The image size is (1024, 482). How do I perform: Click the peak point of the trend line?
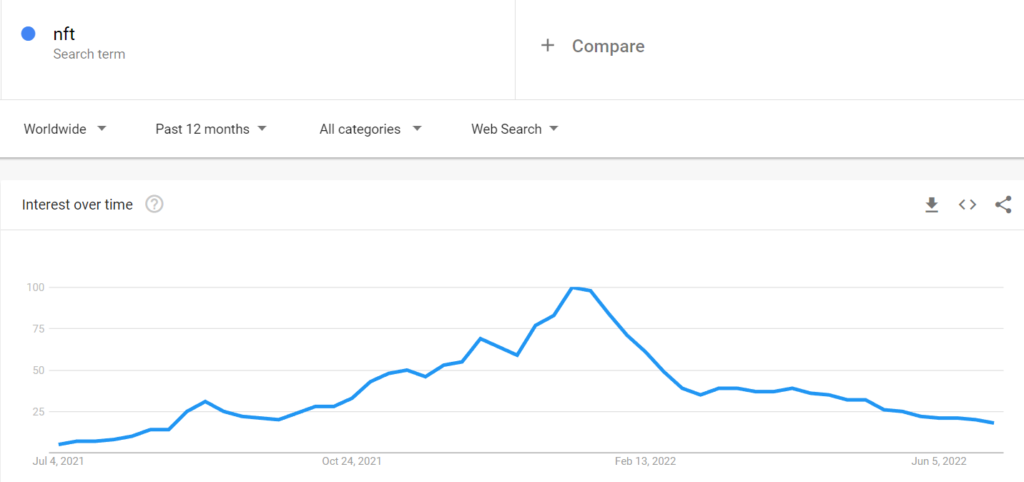click(x=573, y=287)
